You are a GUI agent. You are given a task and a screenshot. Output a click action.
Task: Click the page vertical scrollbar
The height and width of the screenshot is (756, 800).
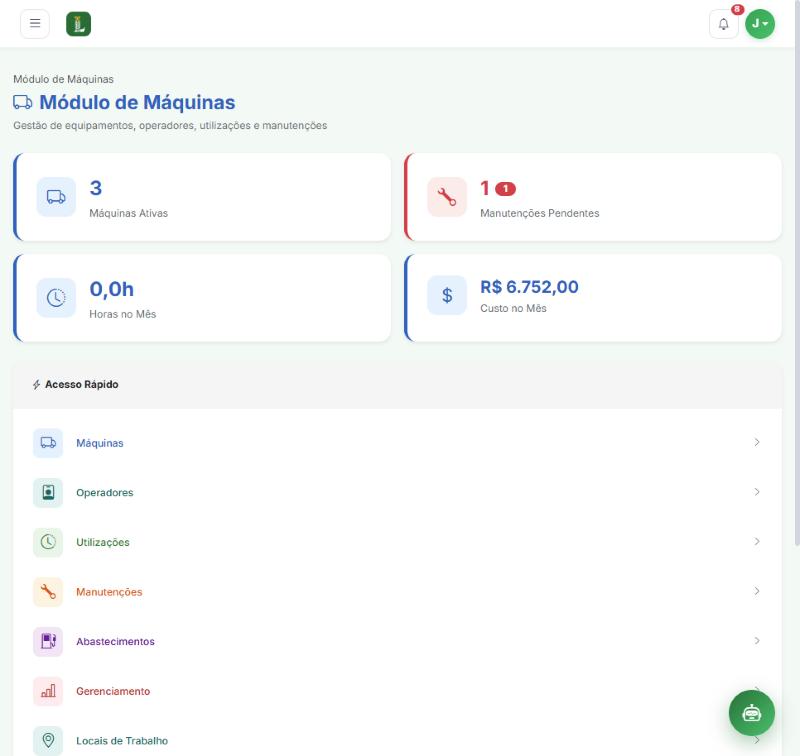tap(797, 275)
